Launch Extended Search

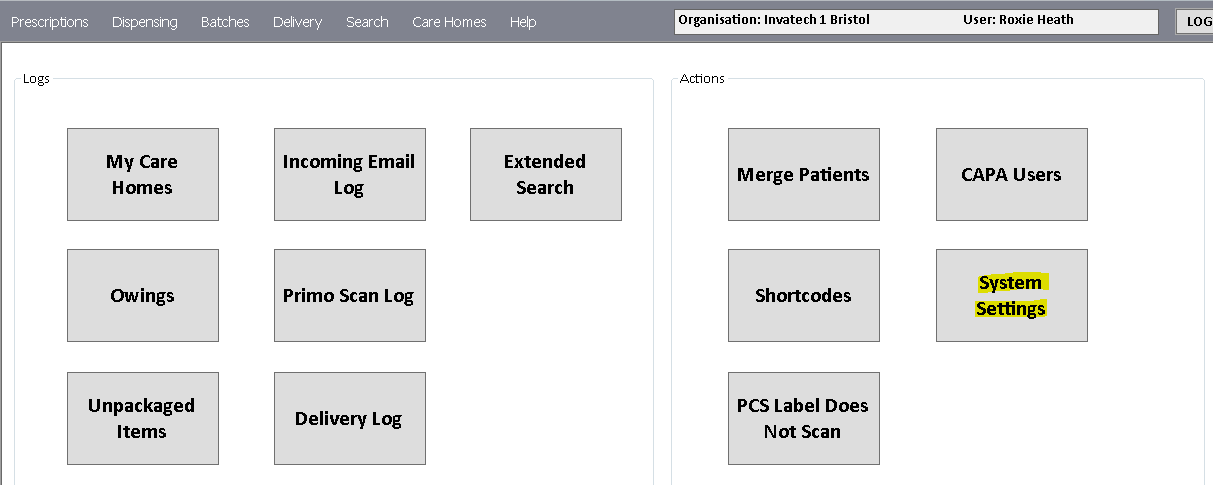click(545, 174)
